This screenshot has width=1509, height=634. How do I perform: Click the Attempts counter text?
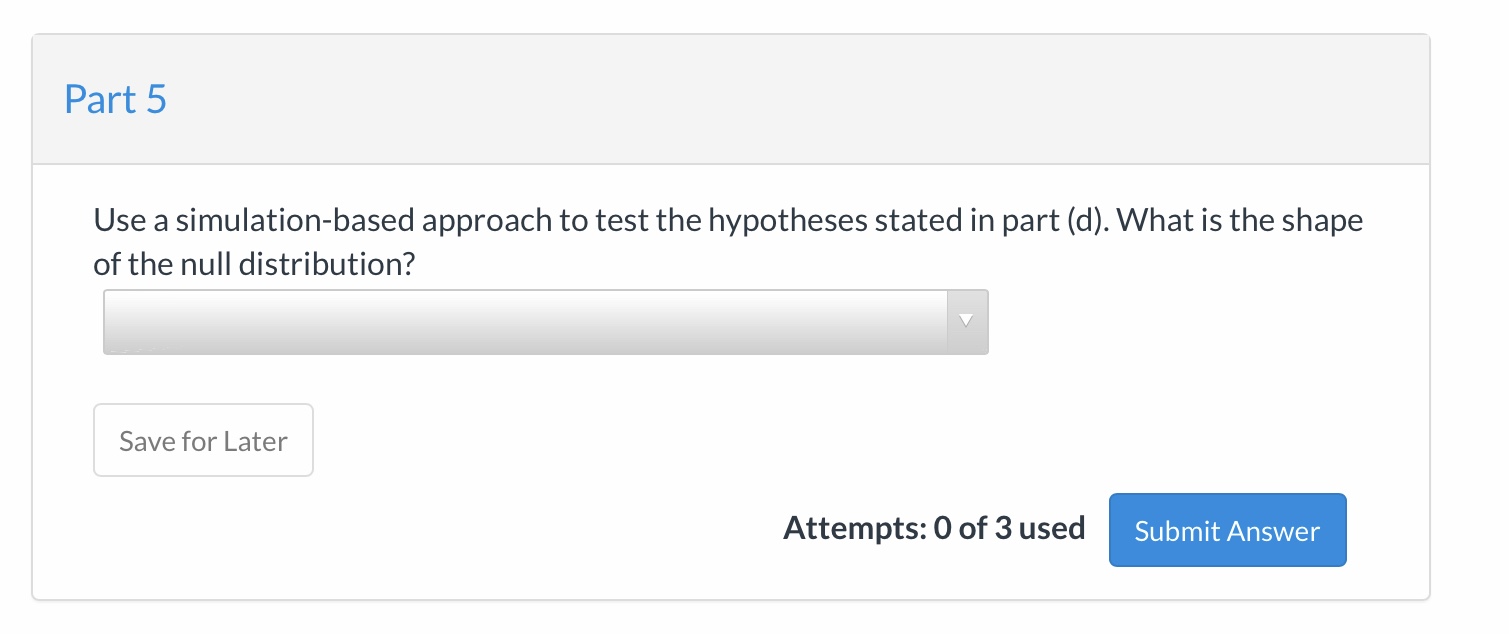[x=934, y=528]
